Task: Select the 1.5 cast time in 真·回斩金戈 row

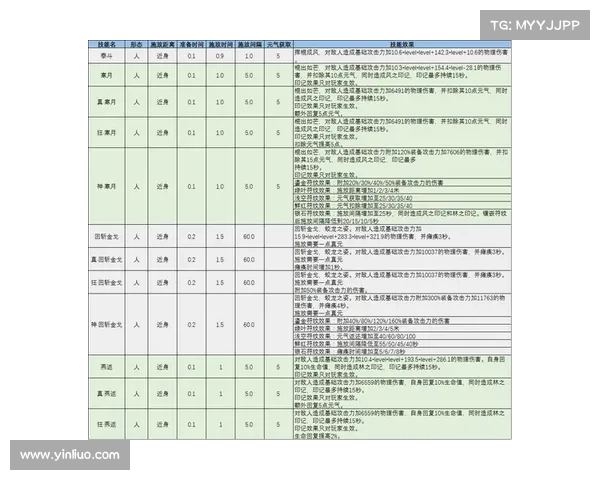Action: tap(220, 260)
